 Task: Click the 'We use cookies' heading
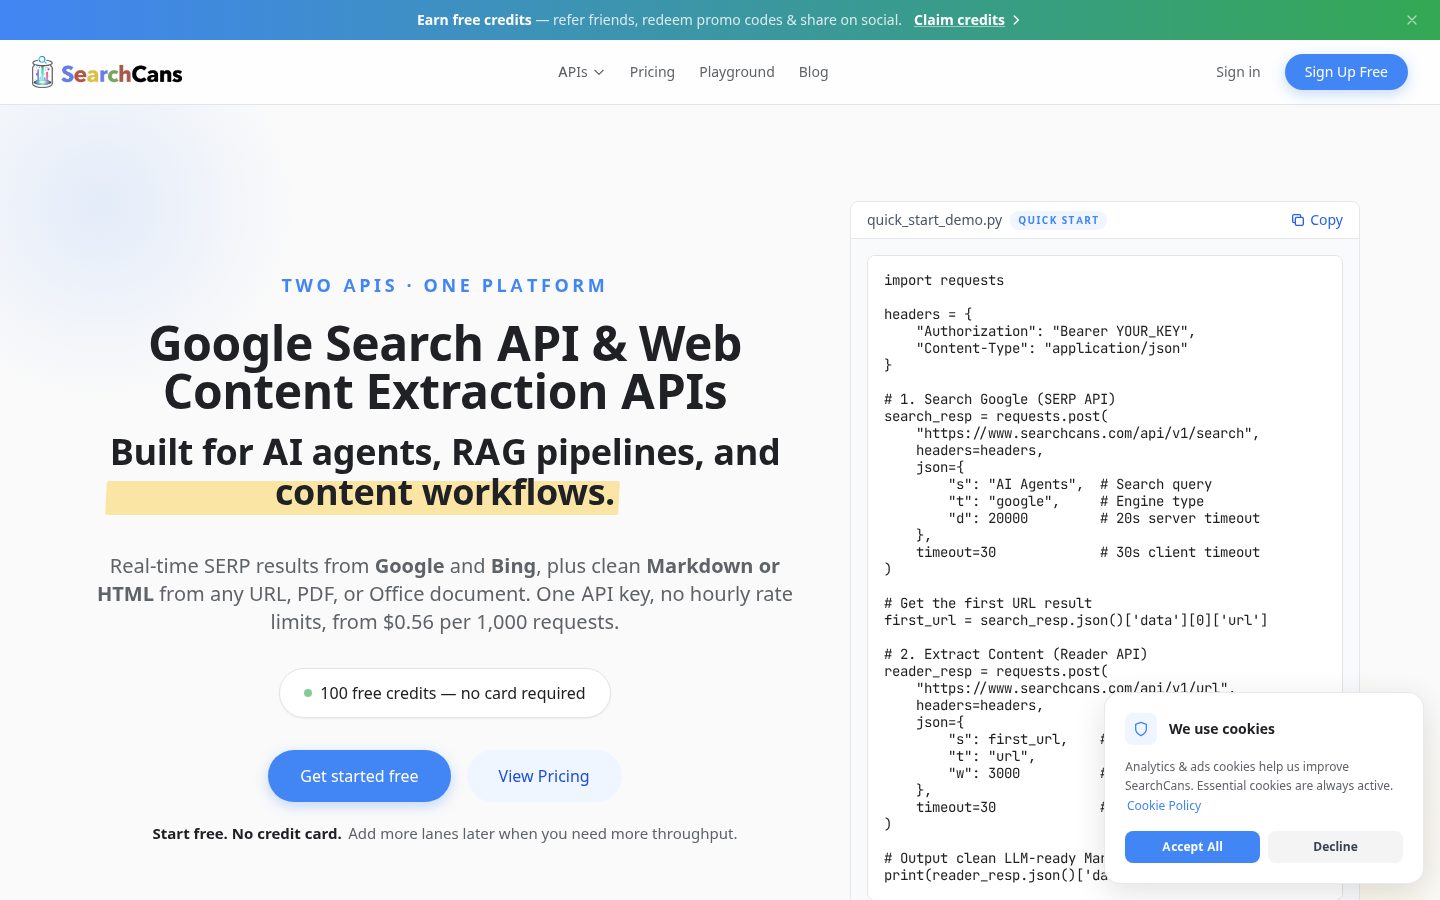point(1222,729)
